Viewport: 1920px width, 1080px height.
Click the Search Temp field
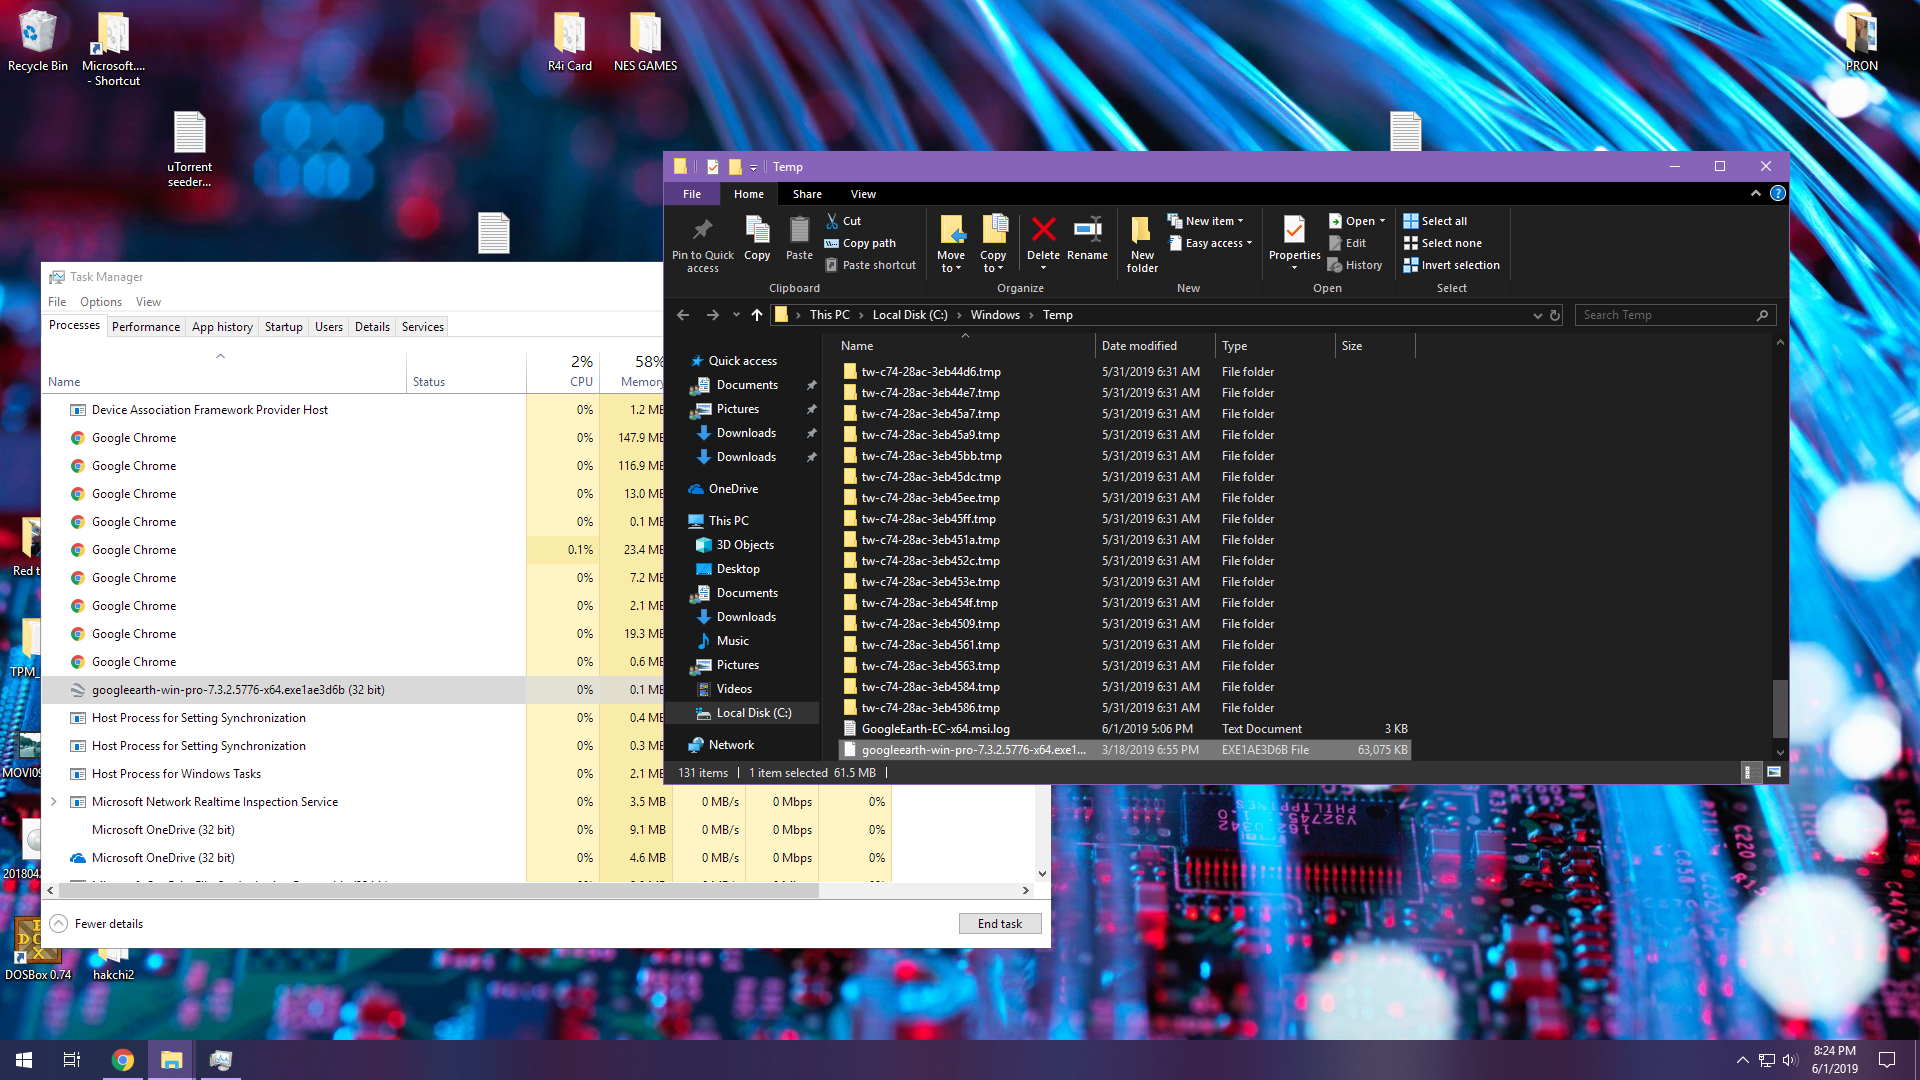(1665, 315)
